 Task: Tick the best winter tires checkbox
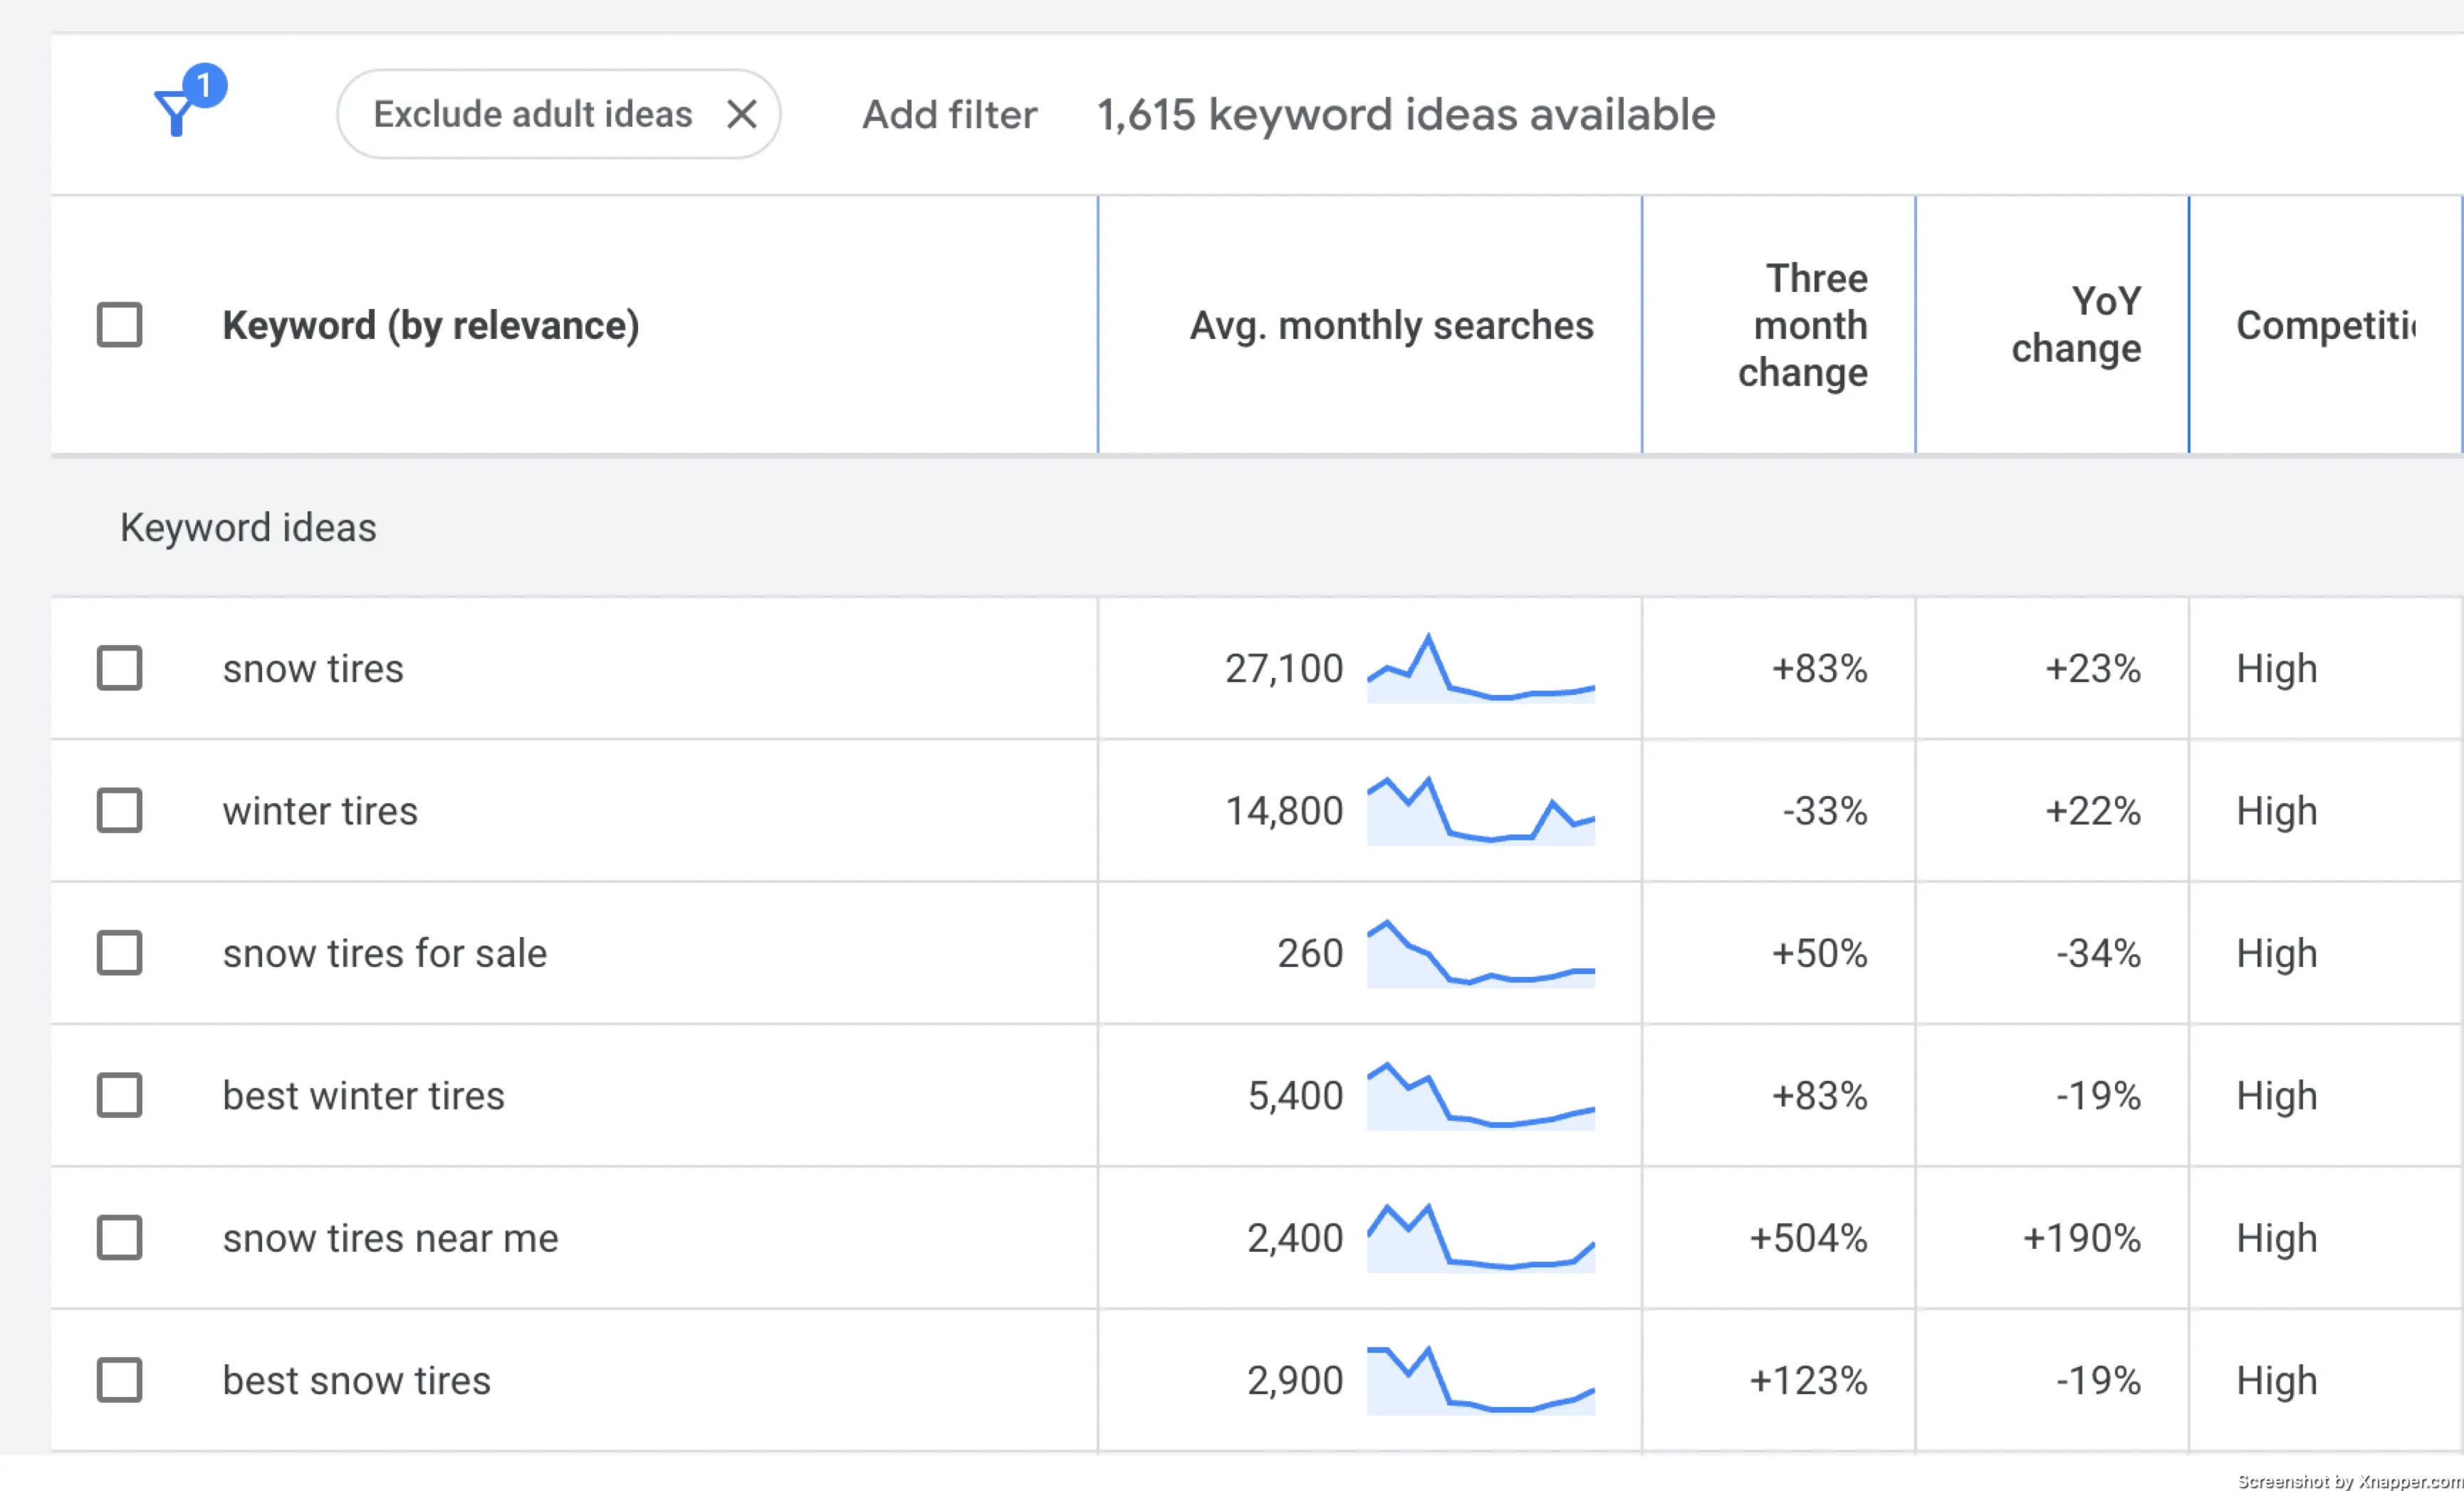pos(119,1095)
